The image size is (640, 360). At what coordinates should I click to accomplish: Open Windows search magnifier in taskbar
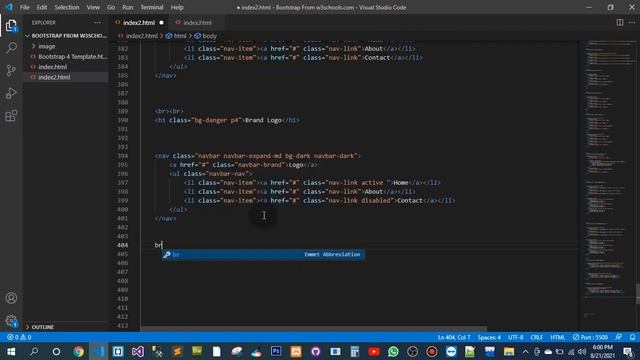[34, 351]
